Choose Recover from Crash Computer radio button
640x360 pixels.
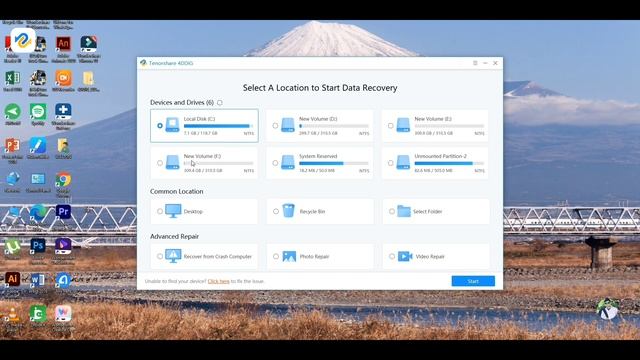(160, 256)
